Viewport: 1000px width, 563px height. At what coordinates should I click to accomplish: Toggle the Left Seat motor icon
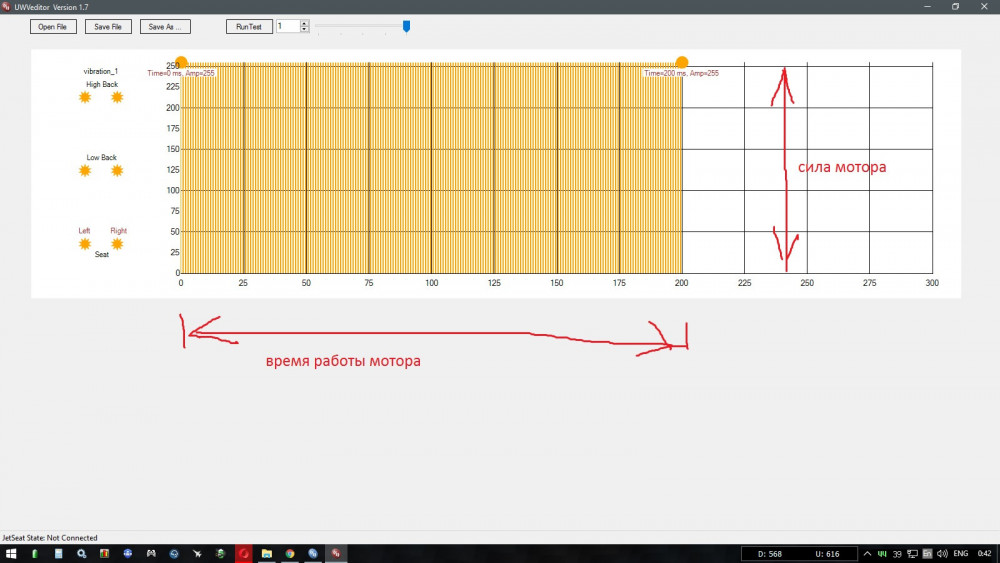[85, 244]
